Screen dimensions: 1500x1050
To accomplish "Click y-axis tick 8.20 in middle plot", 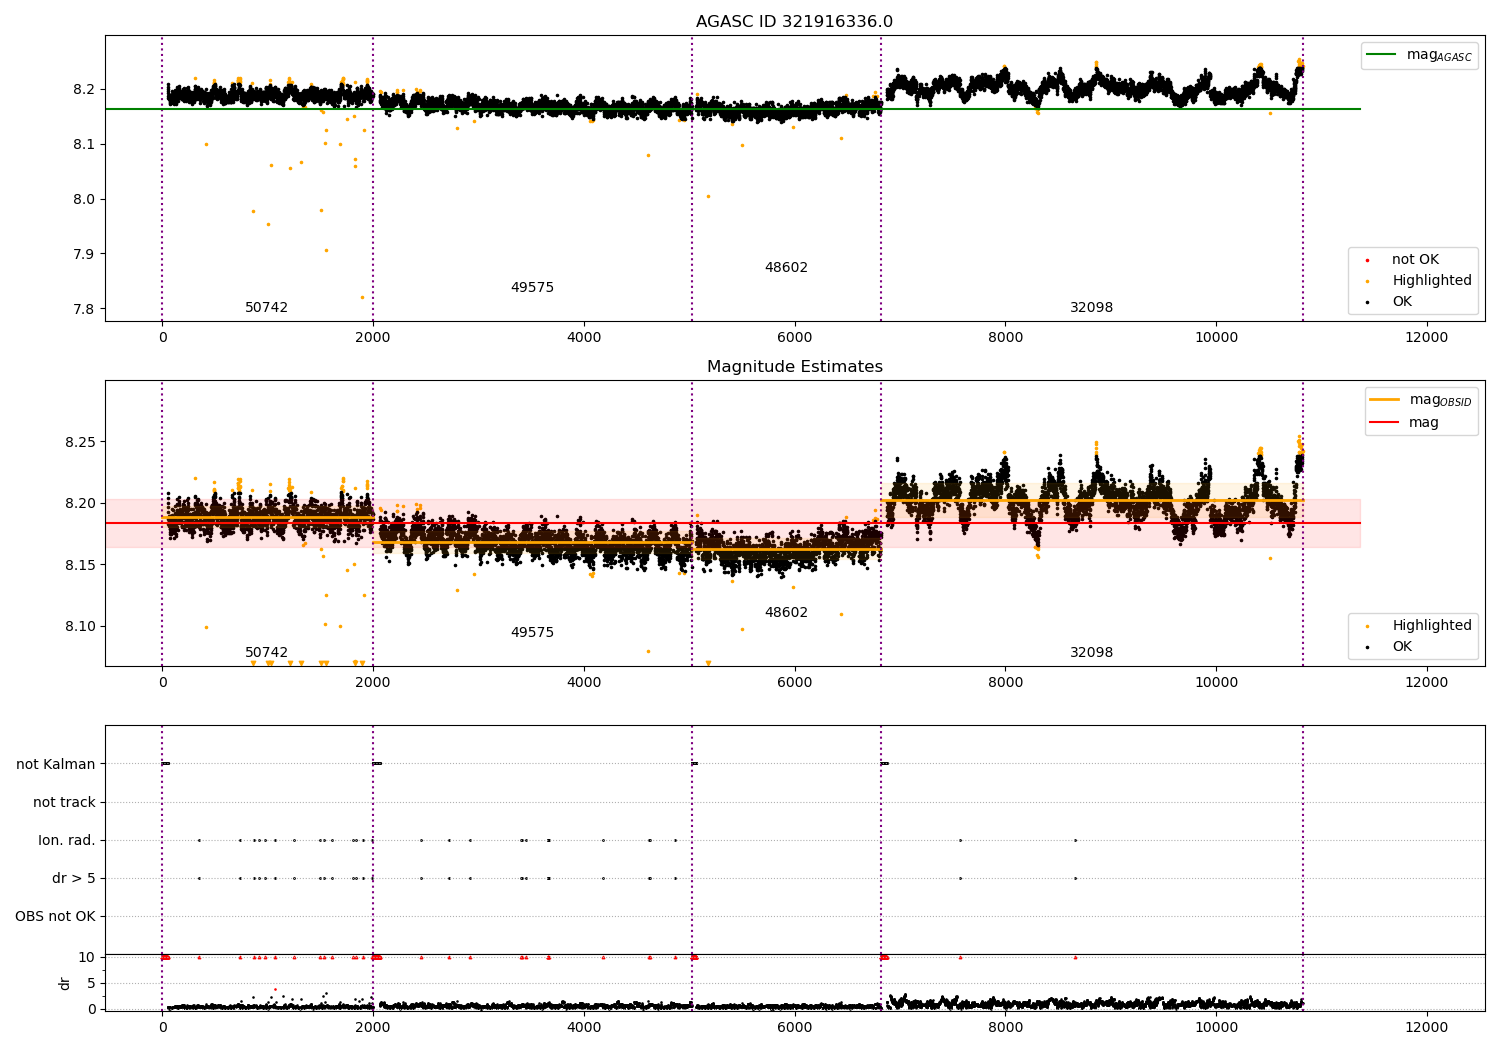I will [80, 504].
